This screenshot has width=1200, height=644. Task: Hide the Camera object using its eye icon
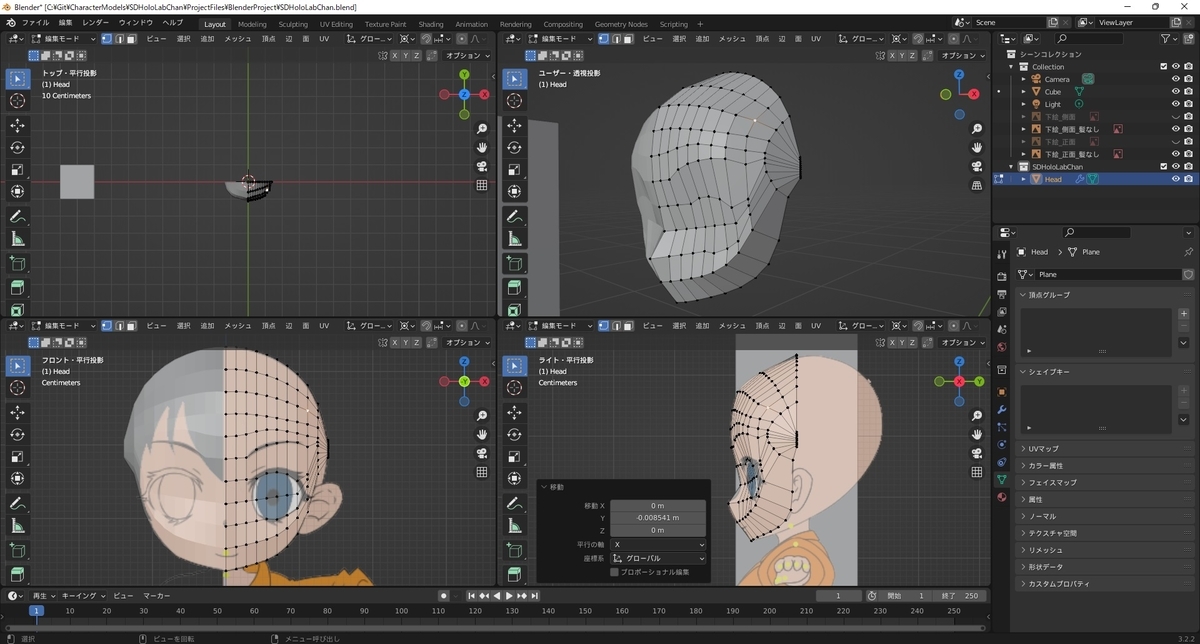click(x=1176, y=79)
